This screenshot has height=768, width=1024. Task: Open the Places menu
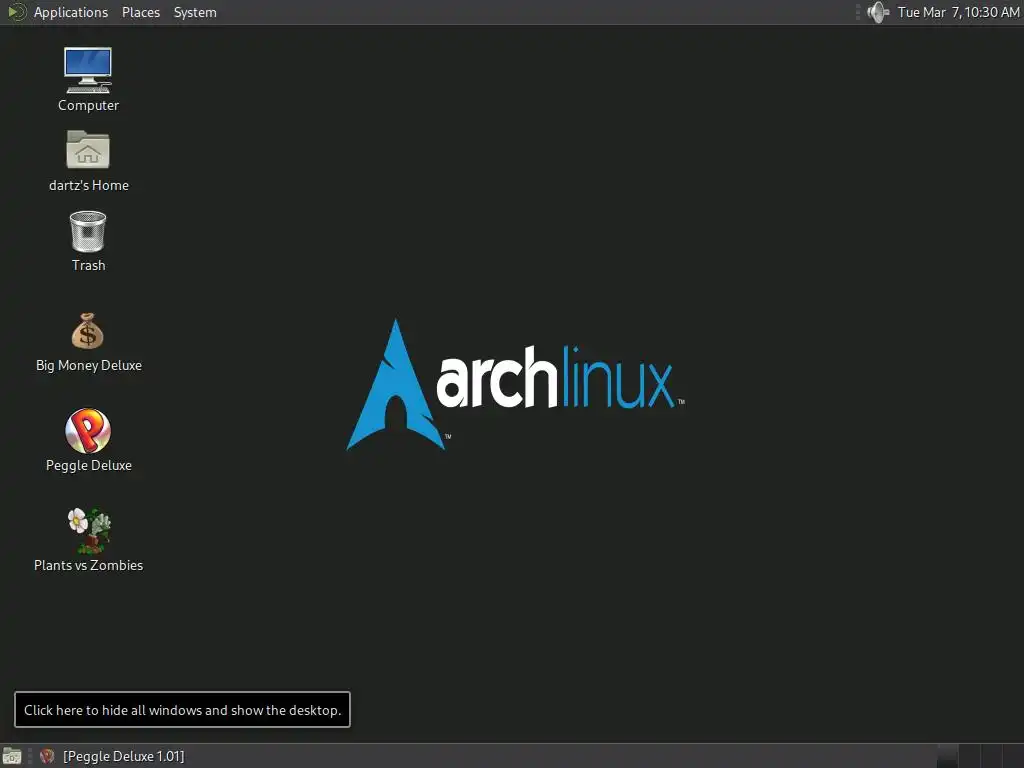coord(141,12)
